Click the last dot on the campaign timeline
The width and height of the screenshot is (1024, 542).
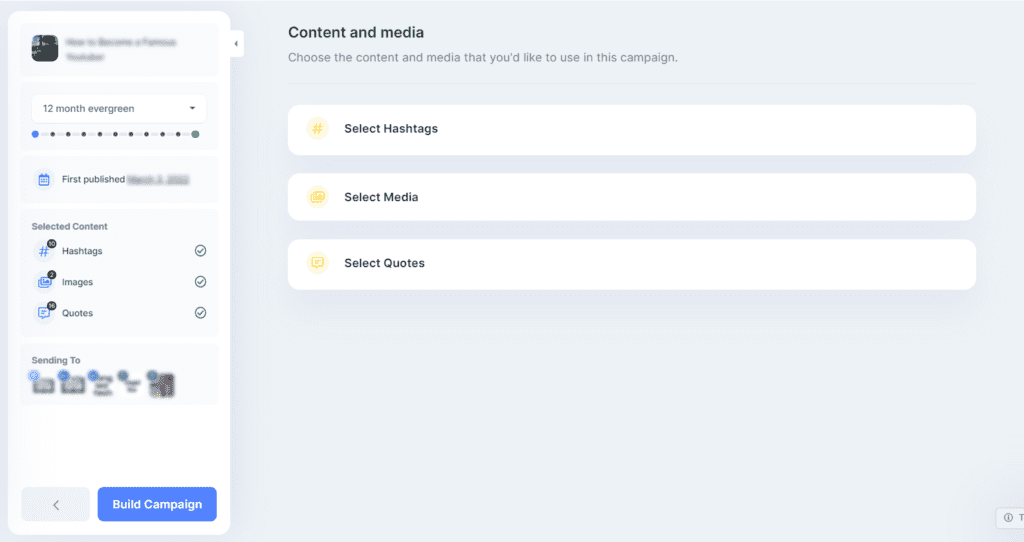(195, 134)
